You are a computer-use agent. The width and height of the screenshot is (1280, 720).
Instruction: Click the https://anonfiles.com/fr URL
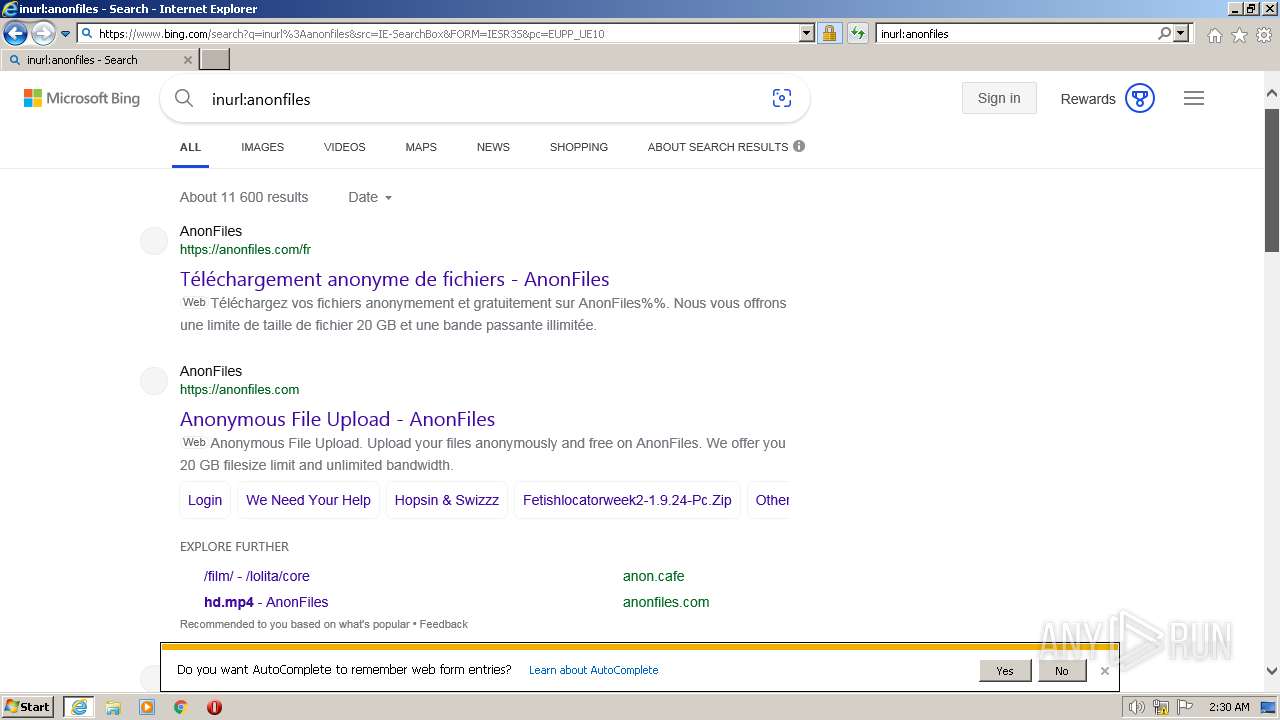click(245, 250)
